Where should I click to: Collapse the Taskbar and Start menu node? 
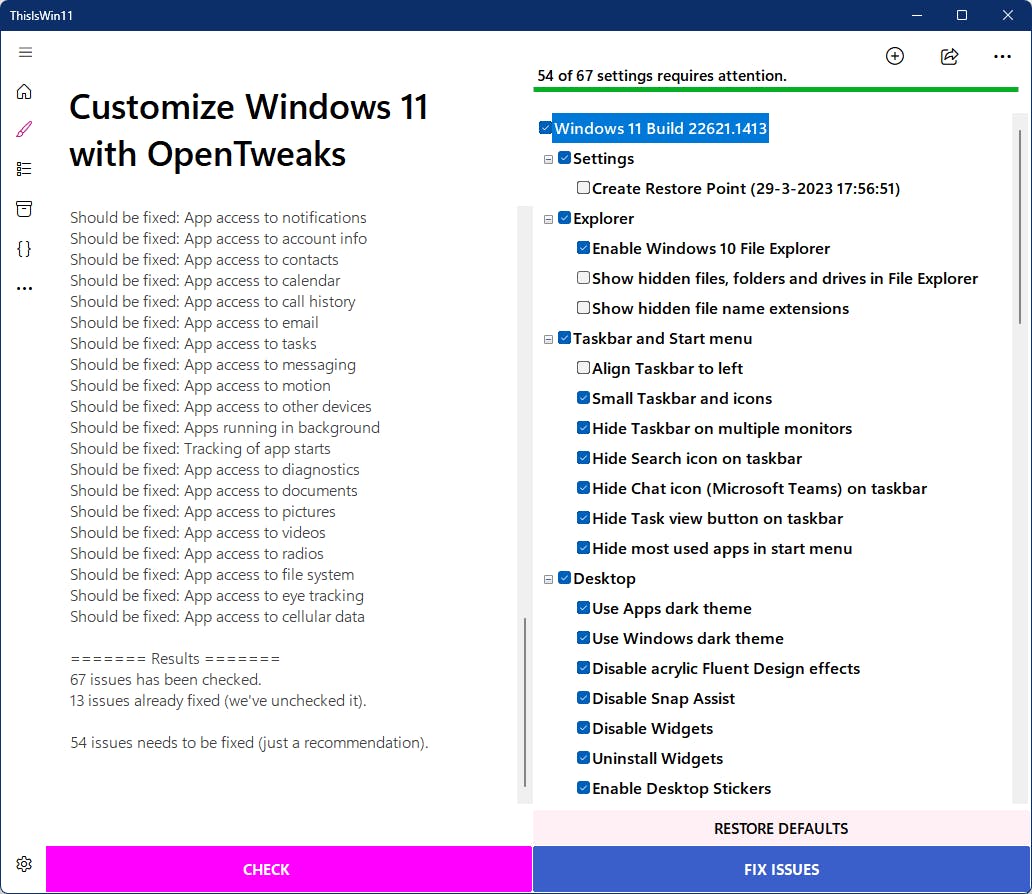pyautogui.click(x=548, y=339)
